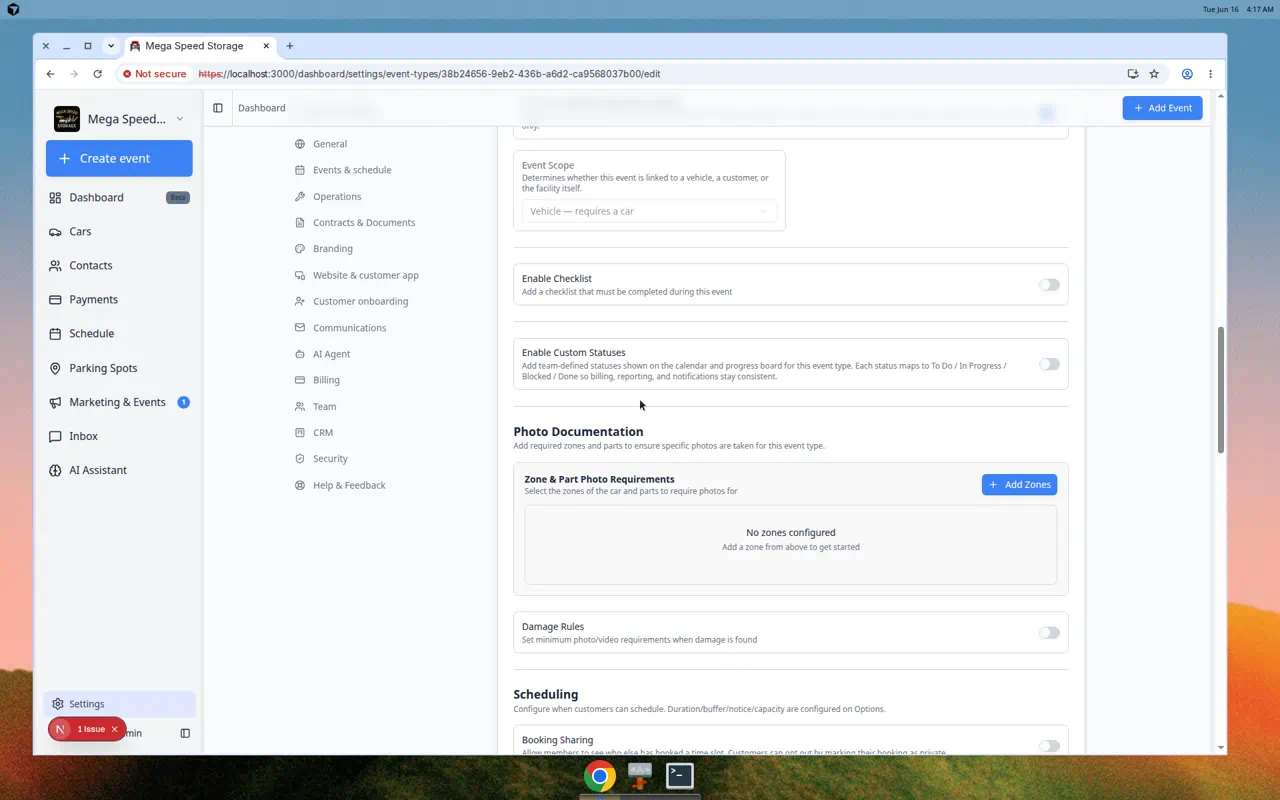Click the Website & customer app icon
The image size is (1280, 800).
click(300, 275)
